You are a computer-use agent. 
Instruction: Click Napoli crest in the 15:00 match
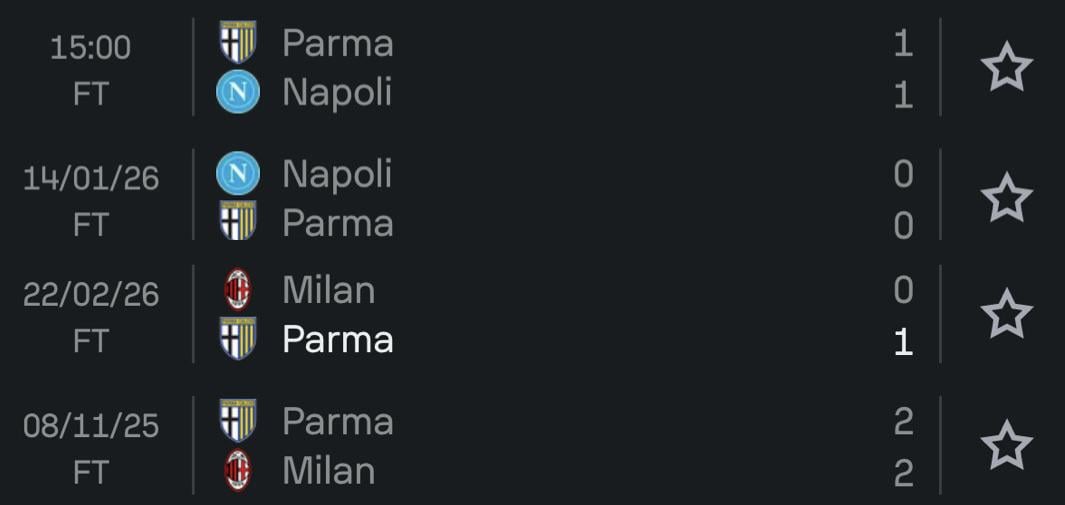tap(238, 93)
